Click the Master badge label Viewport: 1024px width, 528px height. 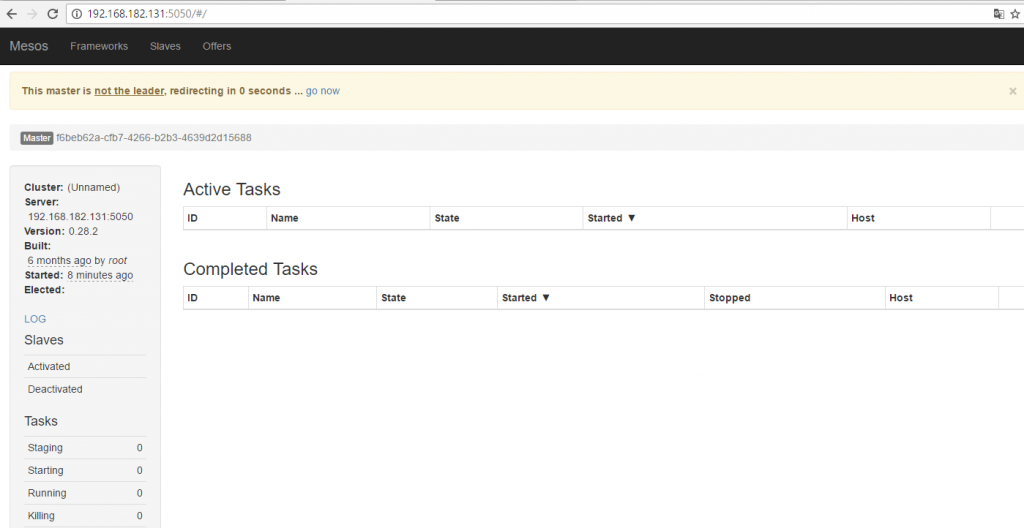[37, 138]
